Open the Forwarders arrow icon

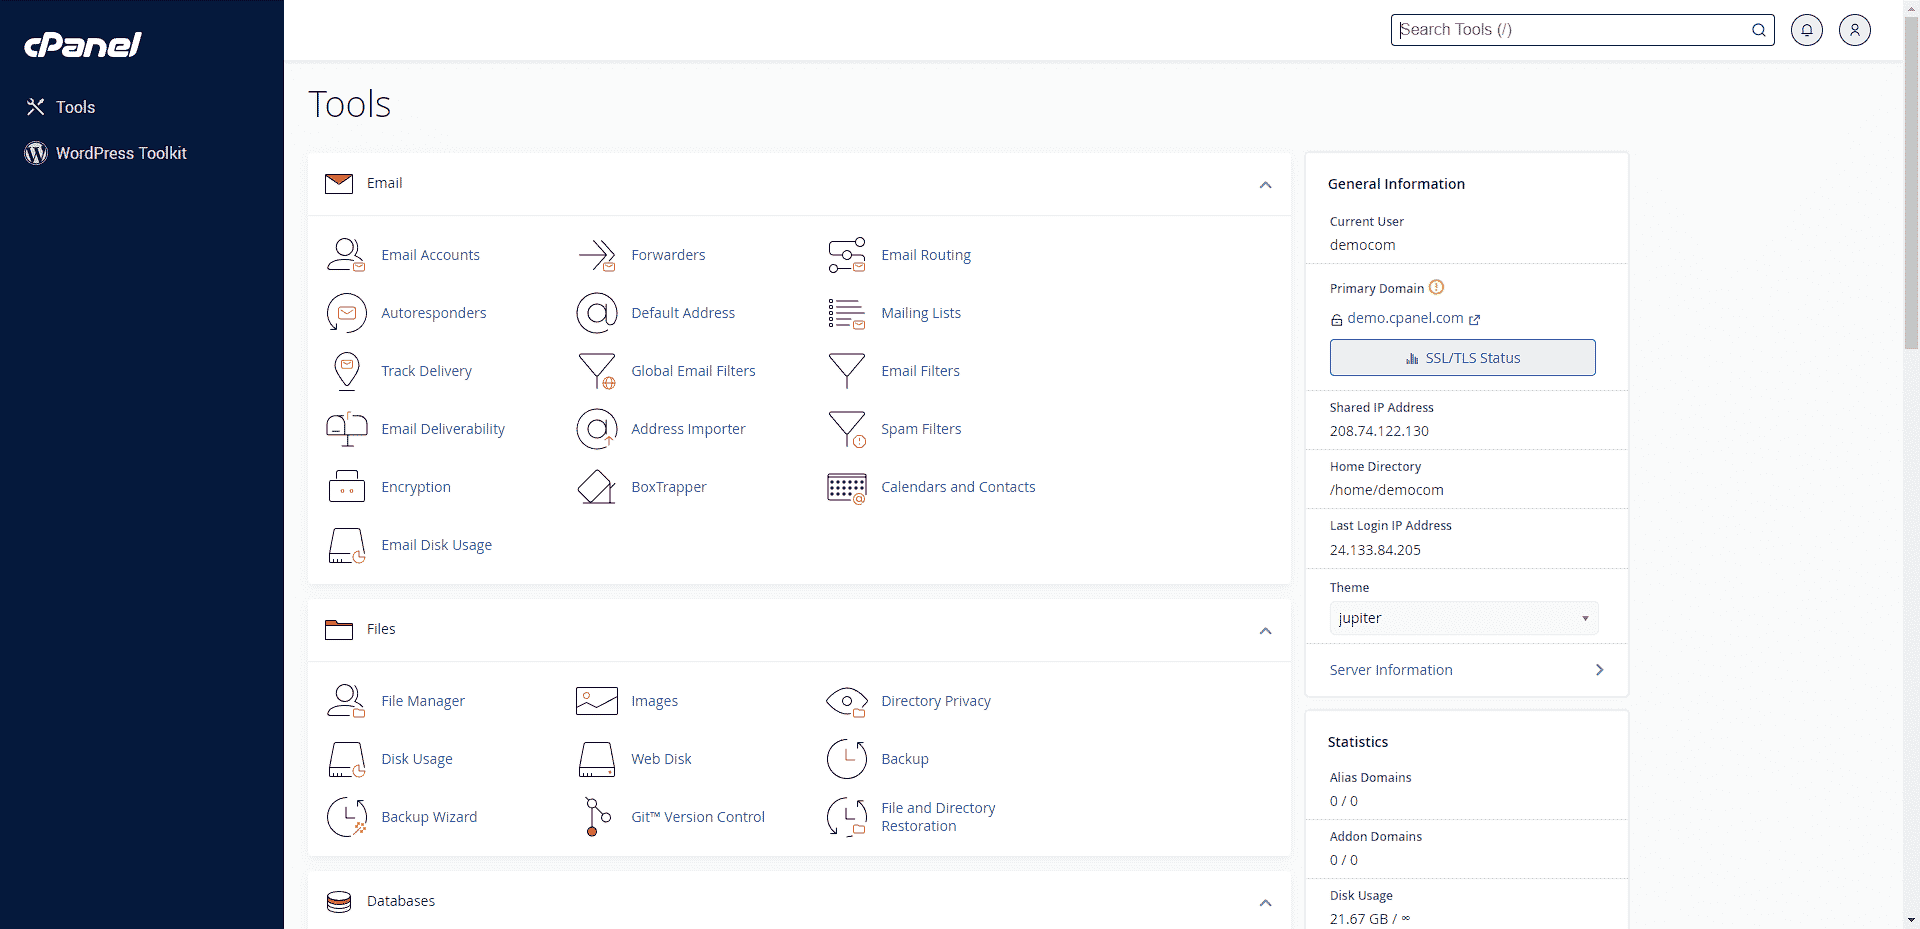tap(597, 255)
